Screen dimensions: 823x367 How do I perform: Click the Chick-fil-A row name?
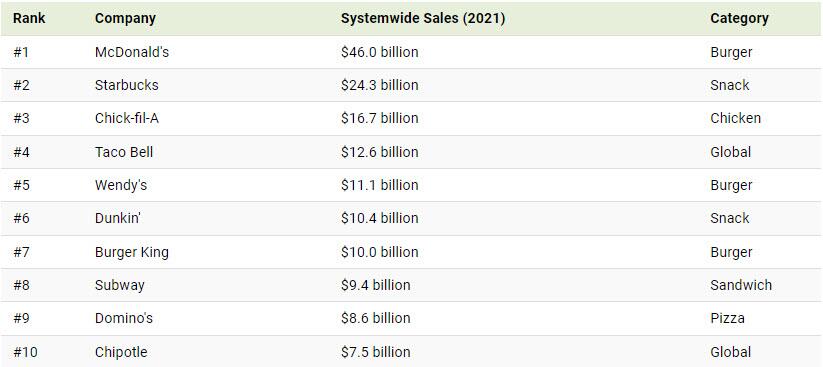tap(126, 118)
